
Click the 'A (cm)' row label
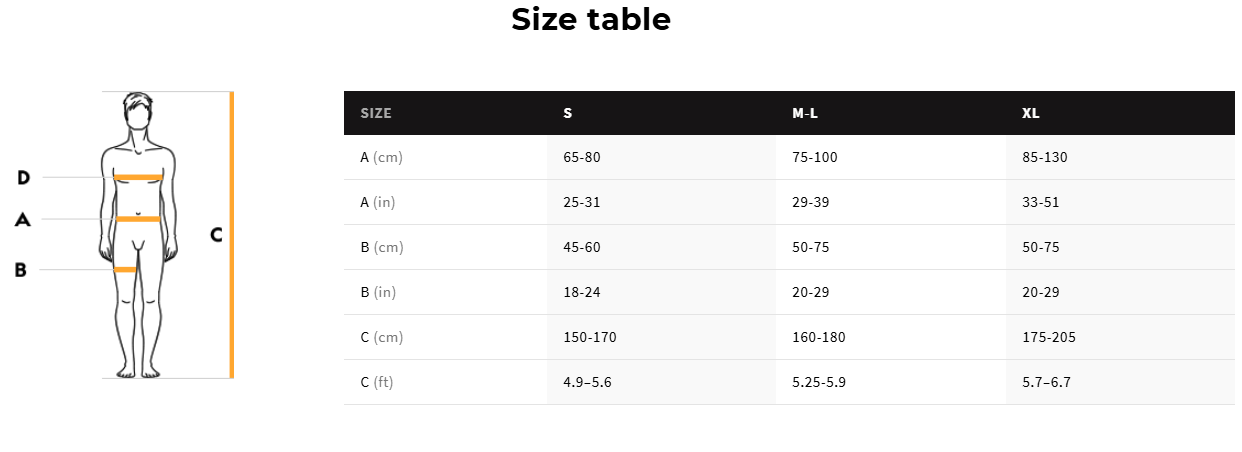click(381, 158)
